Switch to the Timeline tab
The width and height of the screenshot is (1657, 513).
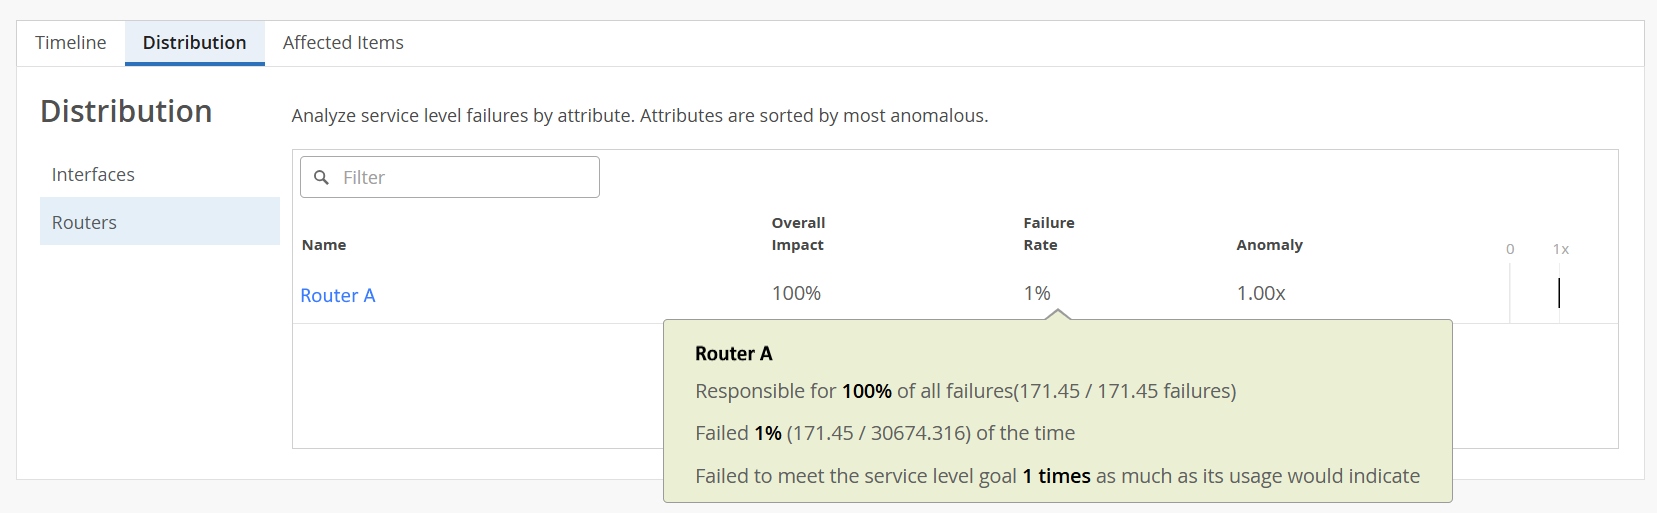[70, 43]
